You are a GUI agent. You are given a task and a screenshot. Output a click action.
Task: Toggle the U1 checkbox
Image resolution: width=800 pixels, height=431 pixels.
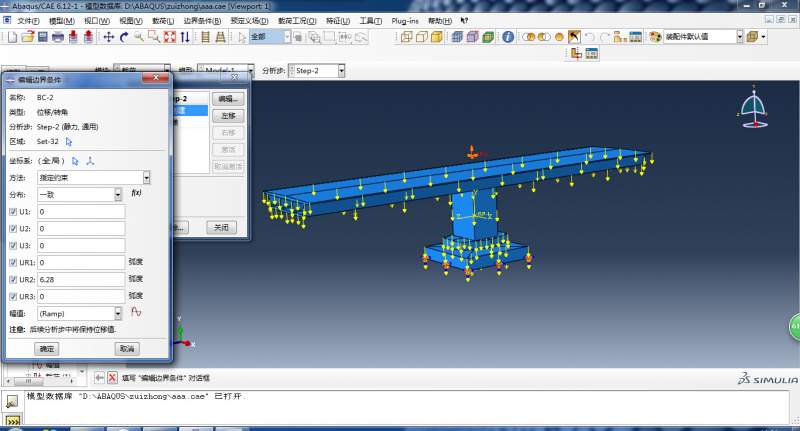13,212
